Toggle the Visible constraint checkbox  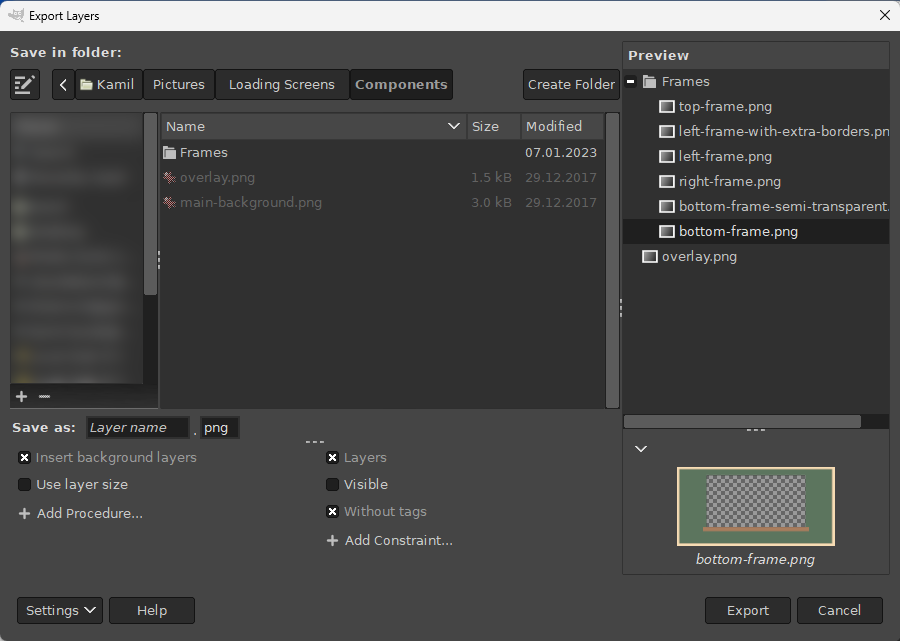[x=332, y=484]
